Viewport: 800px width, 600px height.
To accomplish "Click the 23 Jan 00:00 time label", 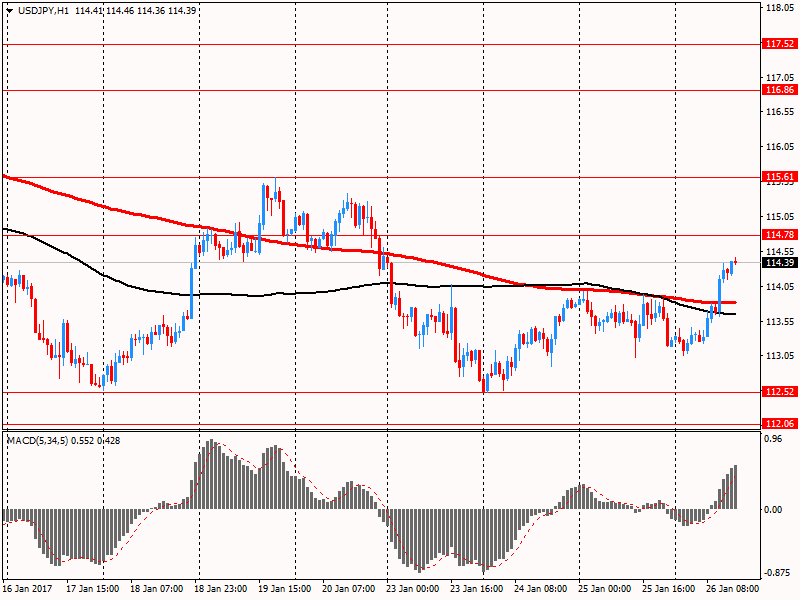I will click(x=413, y=589).
